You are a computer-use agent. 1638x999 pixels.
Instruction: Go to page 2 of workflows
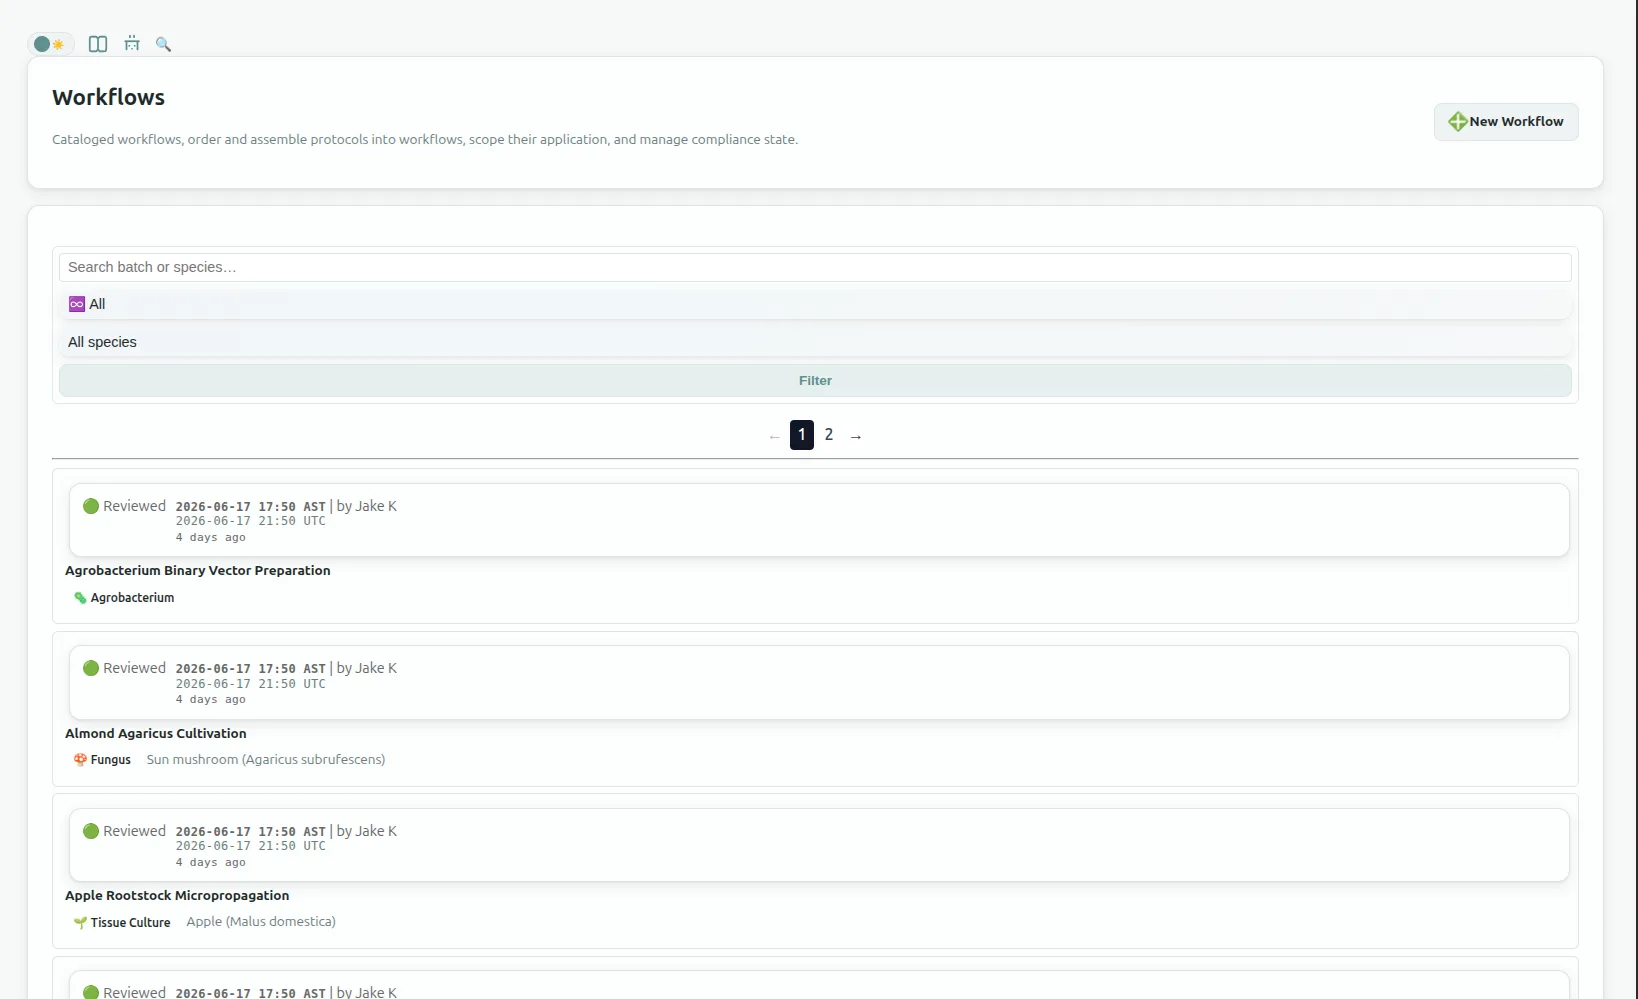pyautogui.click(x=829, y=435)
